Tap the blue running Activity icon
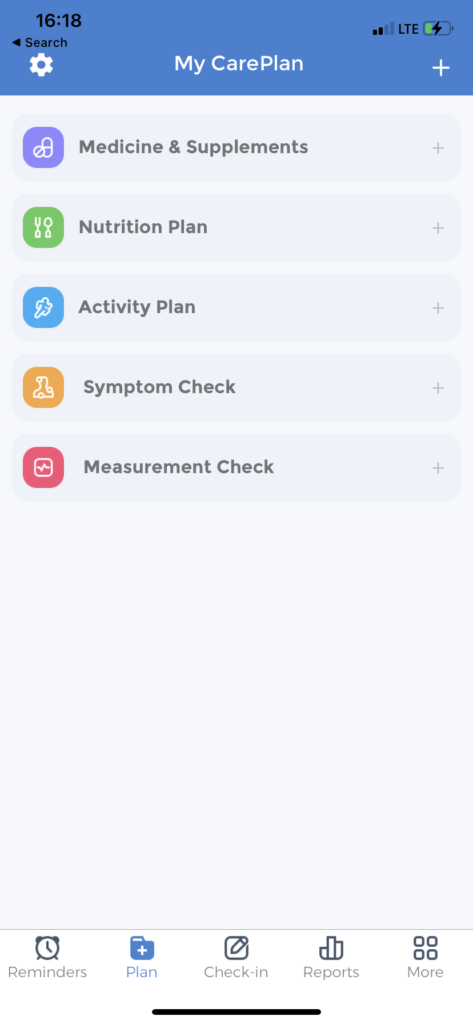 pos(43,308)
